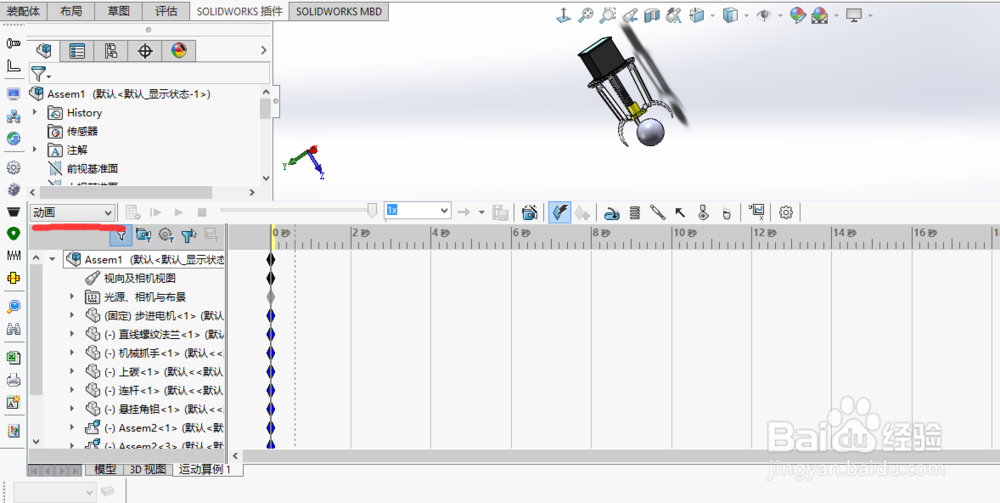Select 视向及相机视图 row in motion tree
The image size is (1000, 503).
pos(140,278)
